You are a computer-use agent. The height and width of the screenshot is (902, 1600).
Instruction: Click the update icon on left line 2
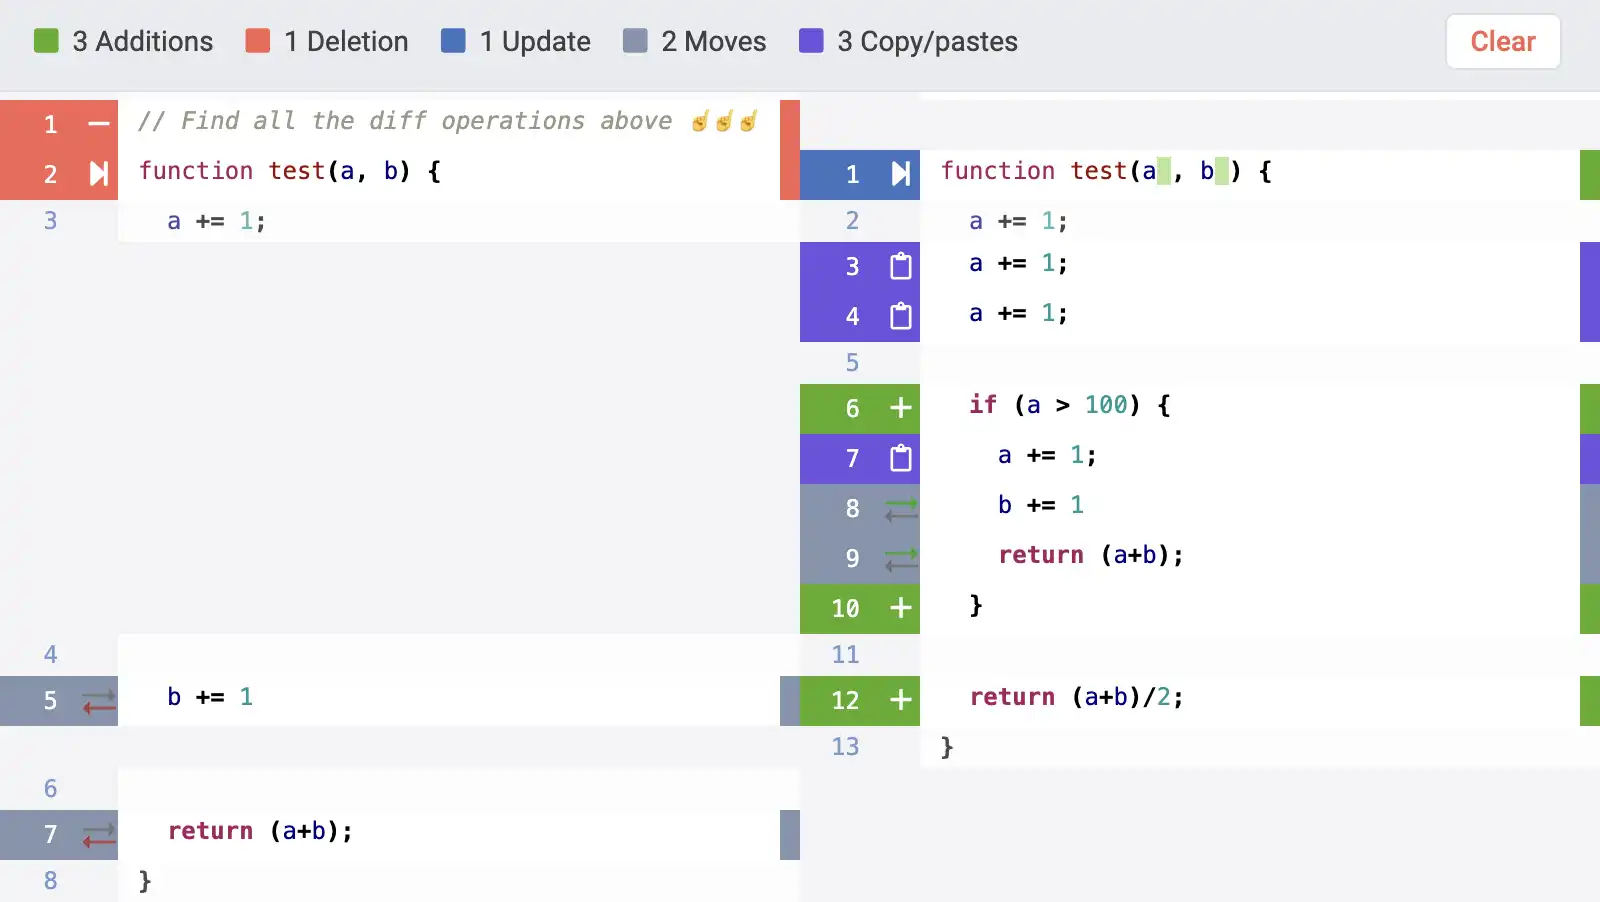click(x=98, y=174)
